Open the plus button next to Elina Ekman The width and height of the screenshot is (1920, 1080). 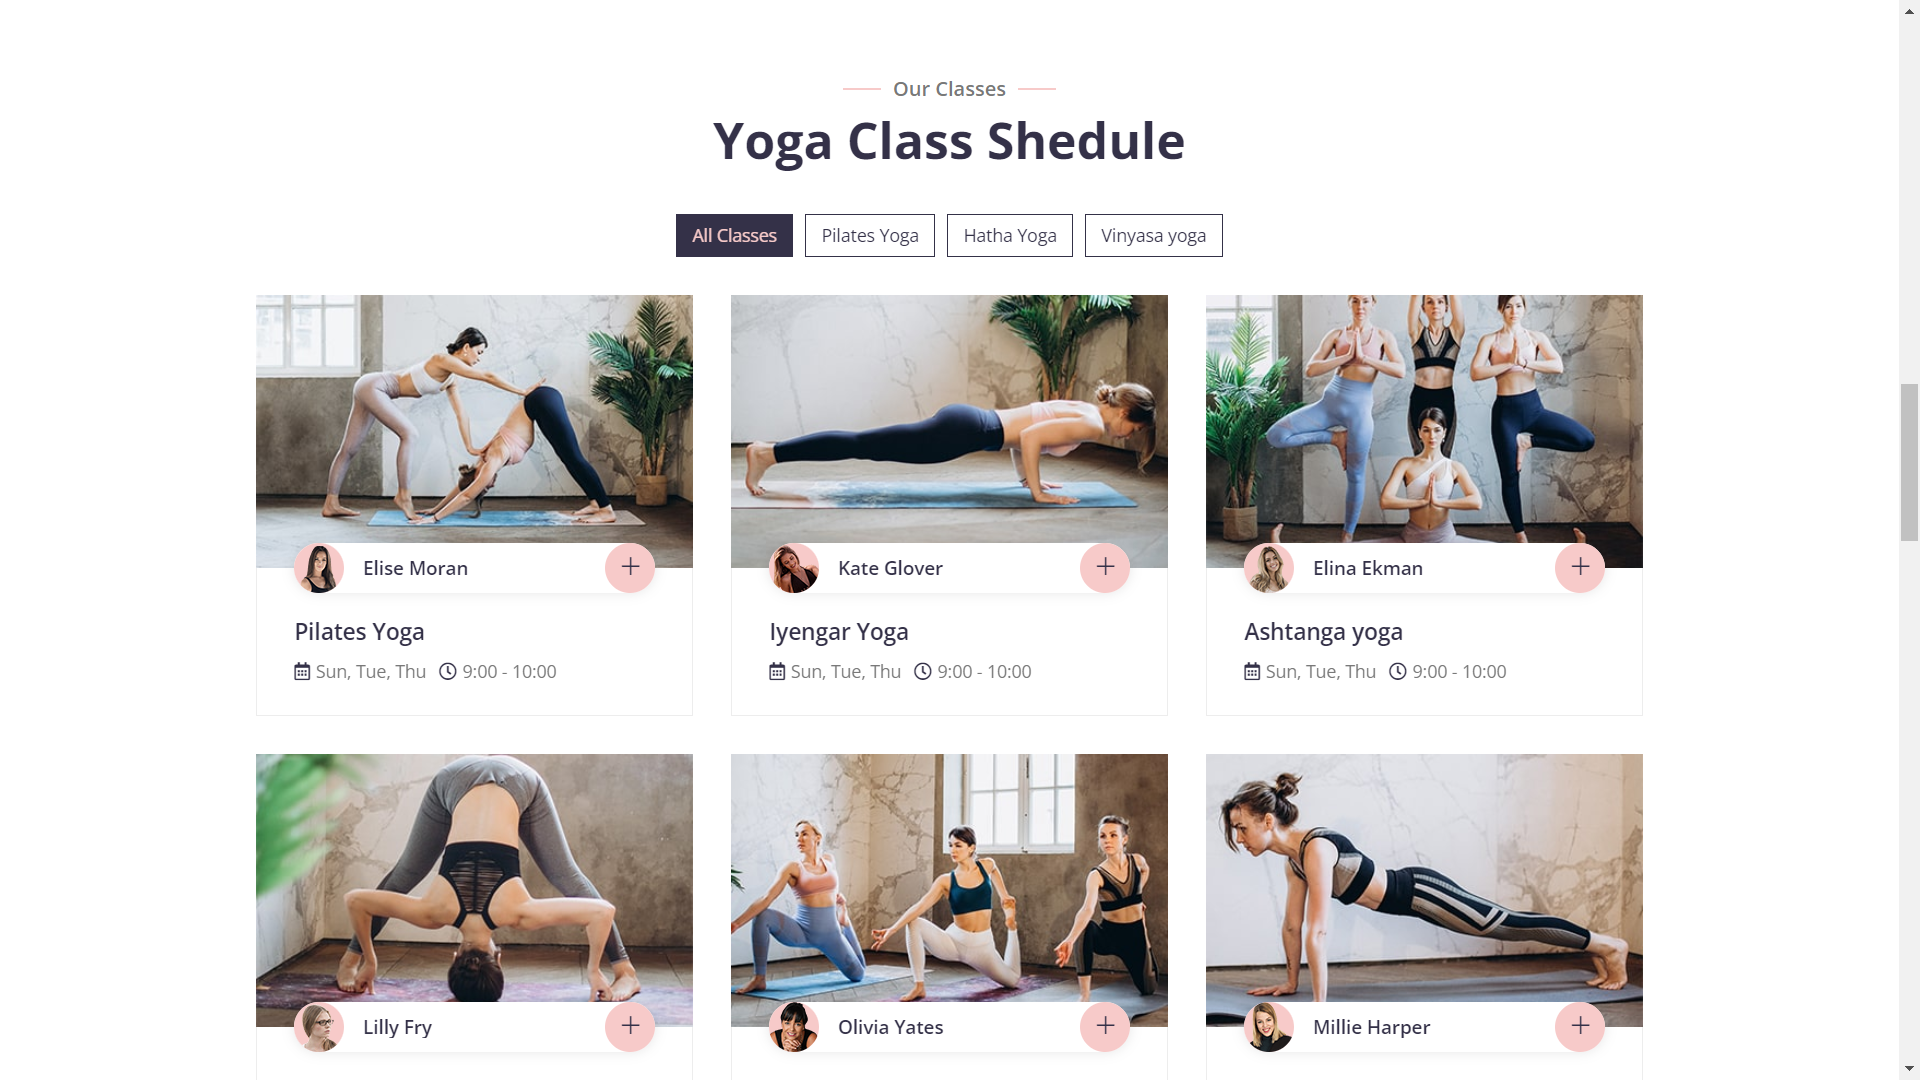(1580, 568)
